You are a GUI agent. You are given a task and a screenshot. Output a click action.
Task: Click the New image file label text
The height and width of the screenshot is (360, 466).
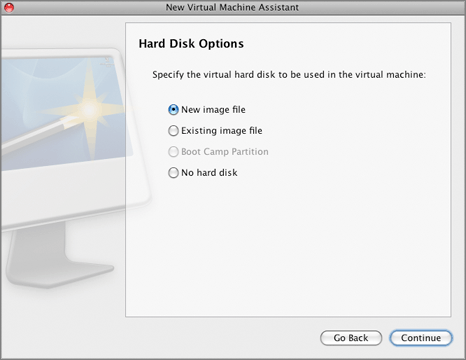(x=213, y=110)
